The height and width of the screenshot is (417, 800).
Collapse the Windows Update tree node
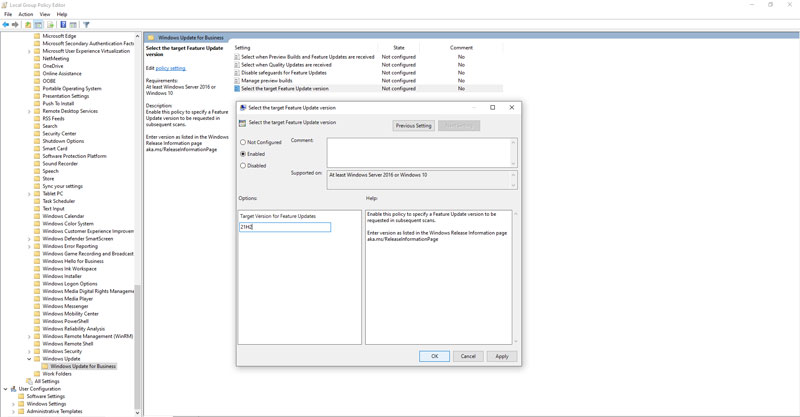click(29, 359)
